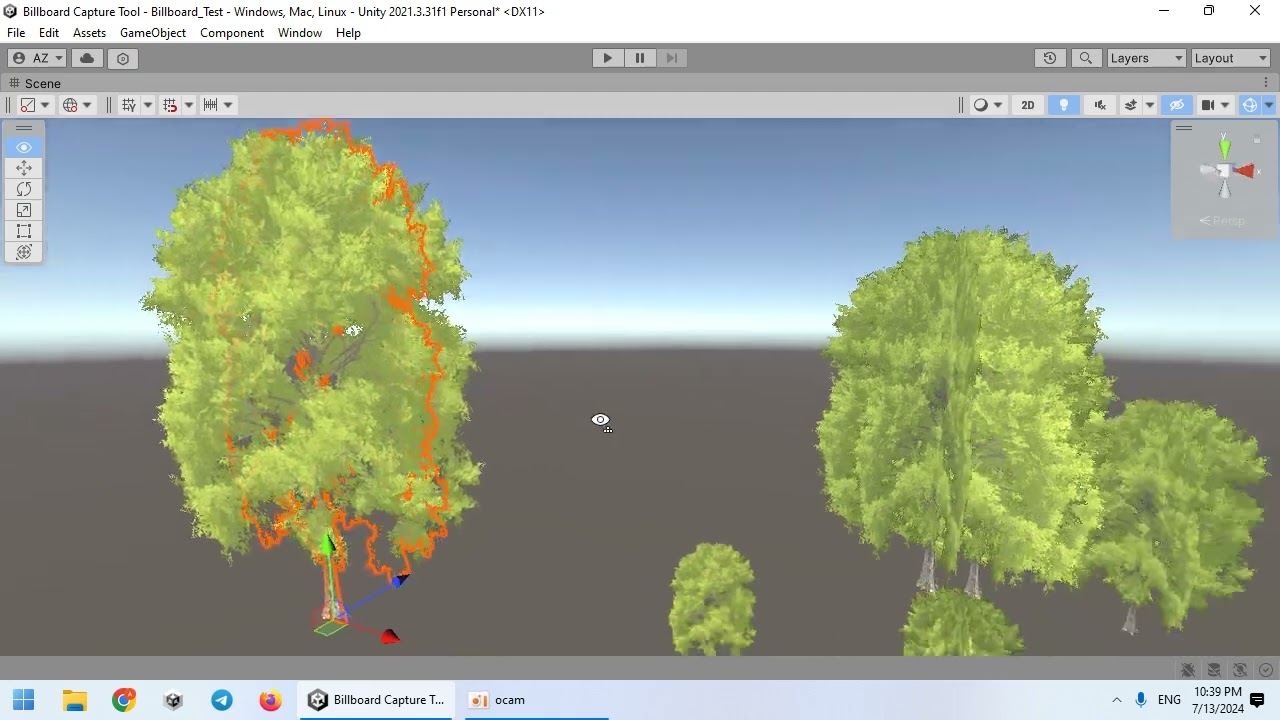
Task: Click the grid snapping icon
Action: pyautogui.click(x=129, y=104)
